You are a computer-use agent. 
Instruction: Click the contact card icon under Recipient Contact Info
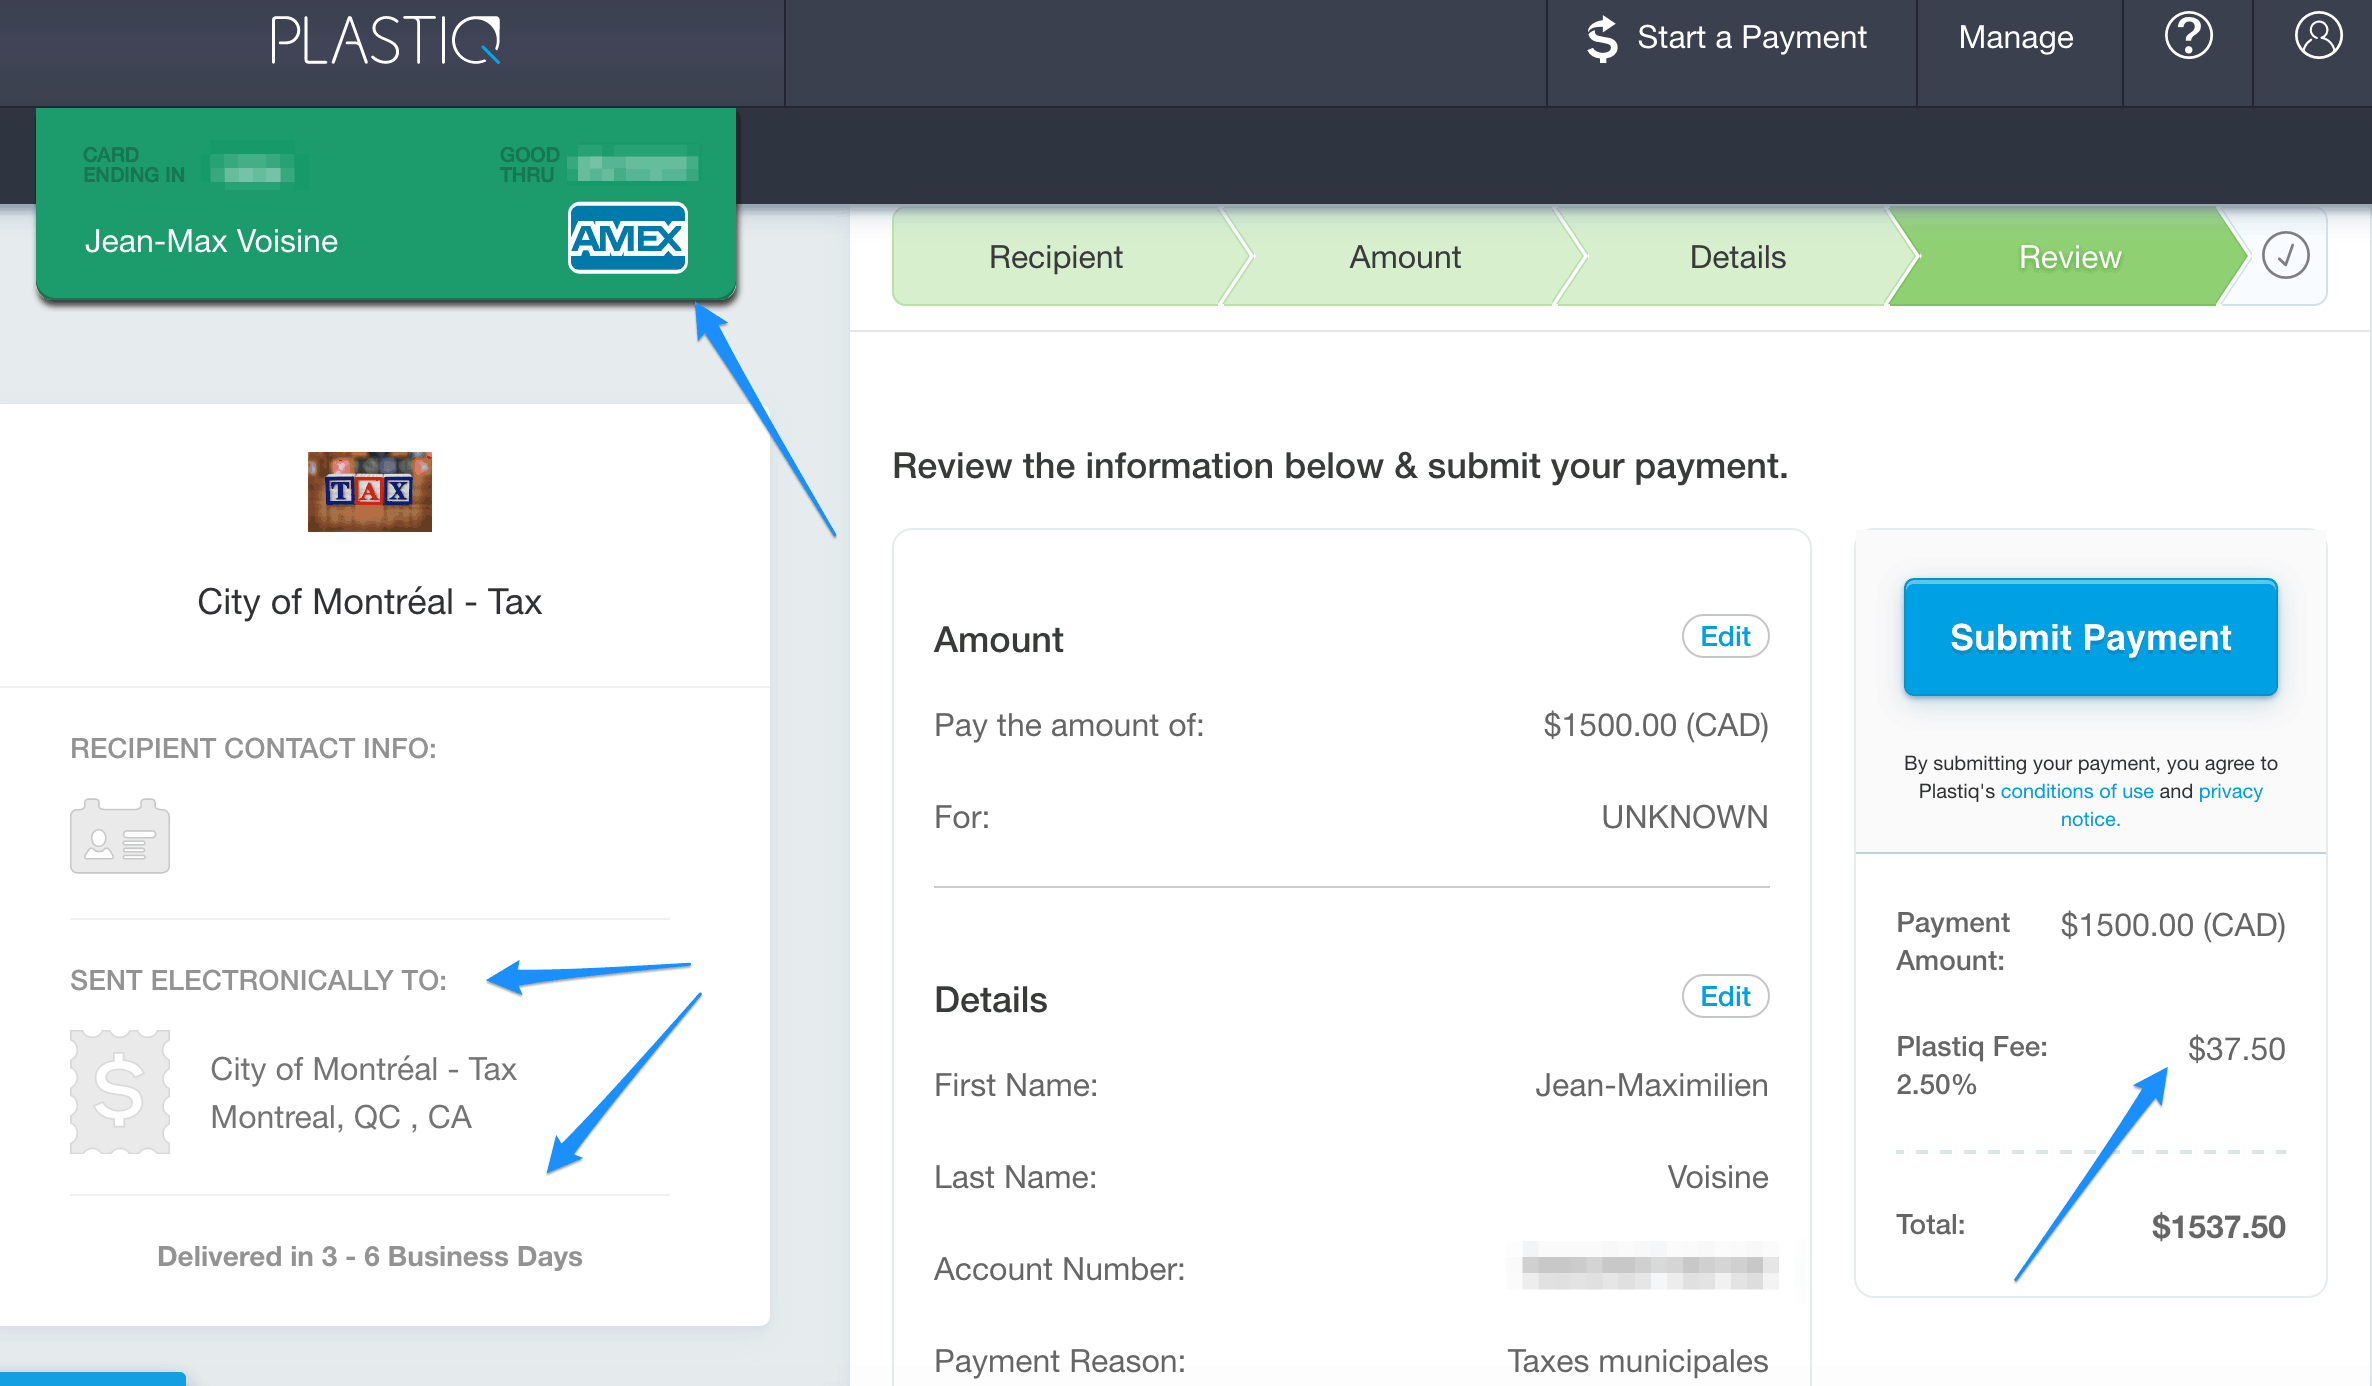tap(120, 837)
